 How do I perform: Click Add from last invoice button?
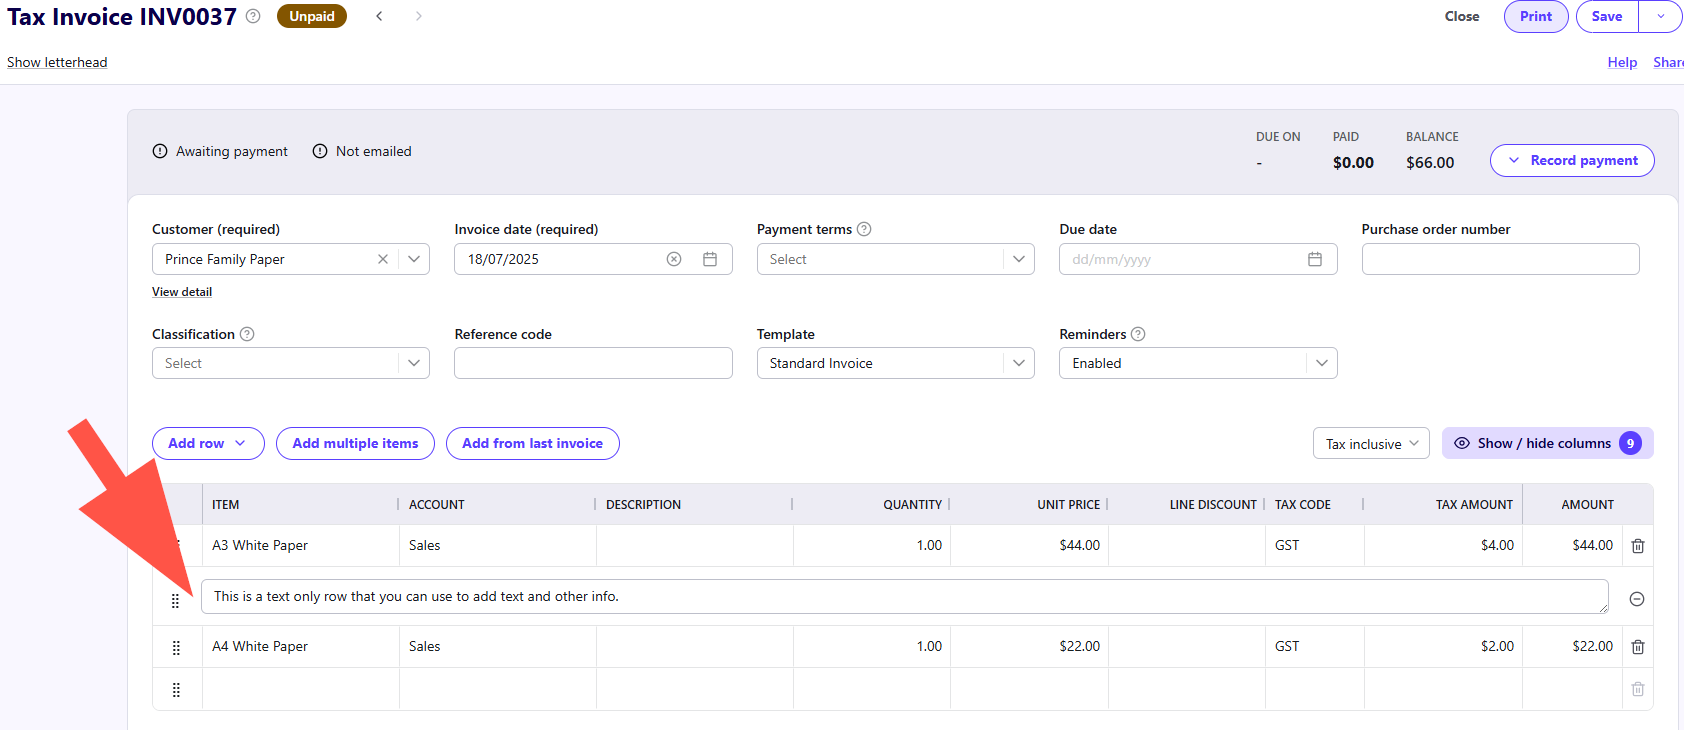533,443
